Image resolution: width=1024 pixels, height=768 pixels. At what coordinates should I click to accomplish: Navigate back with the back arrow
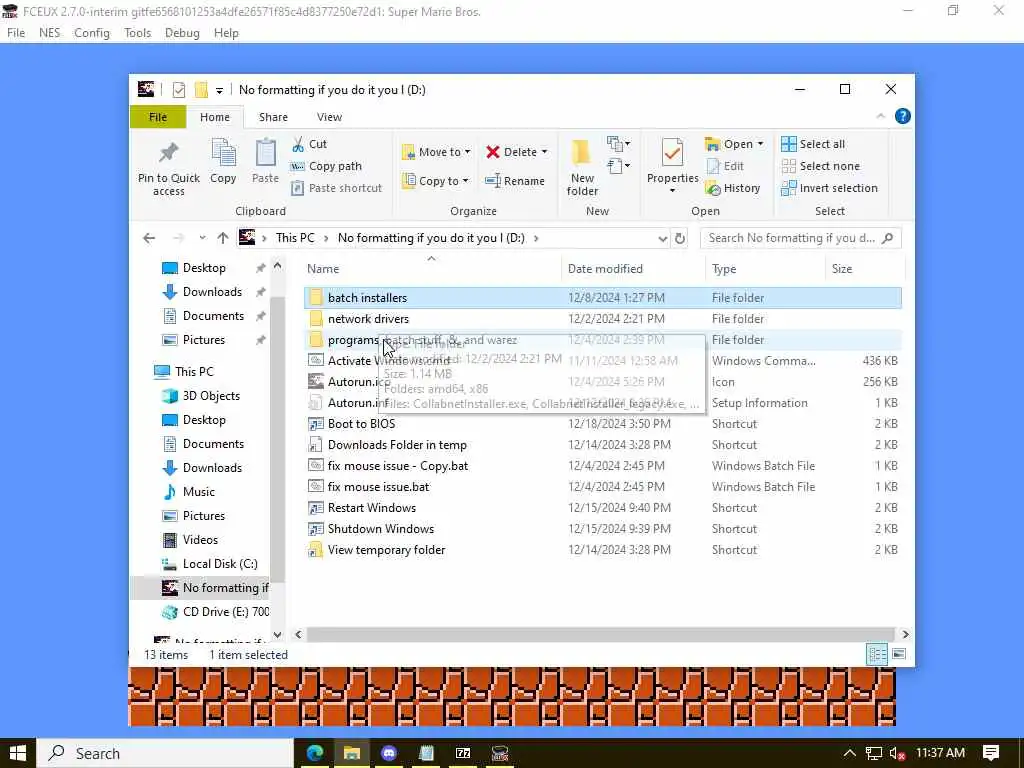149,238
